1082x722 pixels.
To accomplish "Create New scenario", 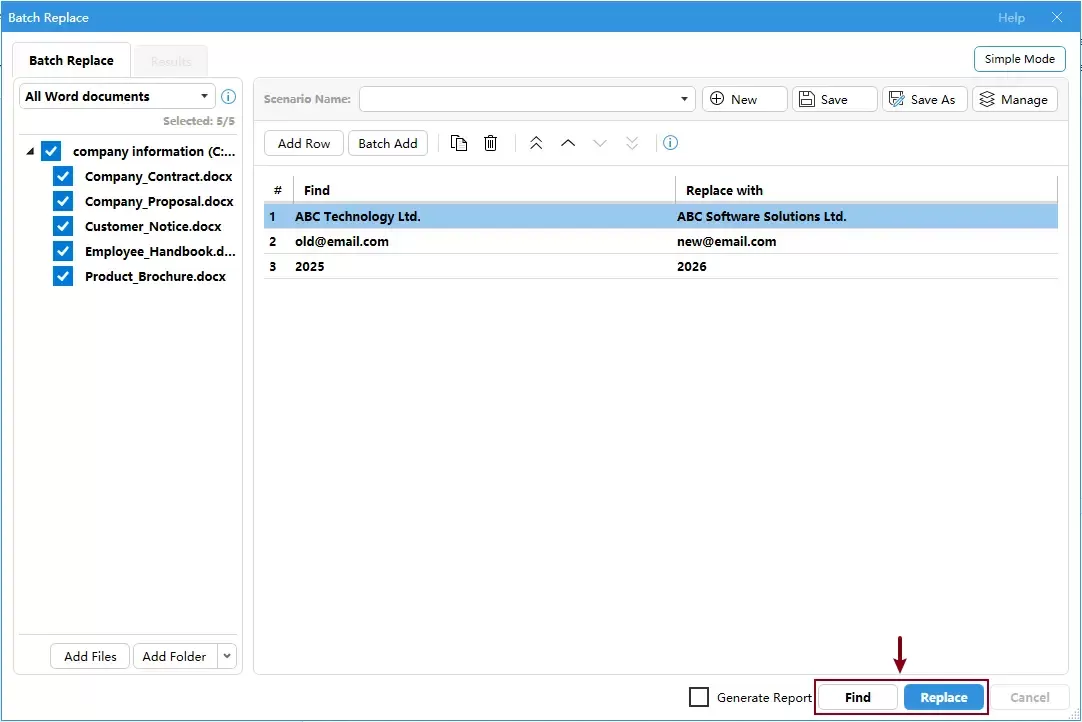I will (x=745, y=99).
